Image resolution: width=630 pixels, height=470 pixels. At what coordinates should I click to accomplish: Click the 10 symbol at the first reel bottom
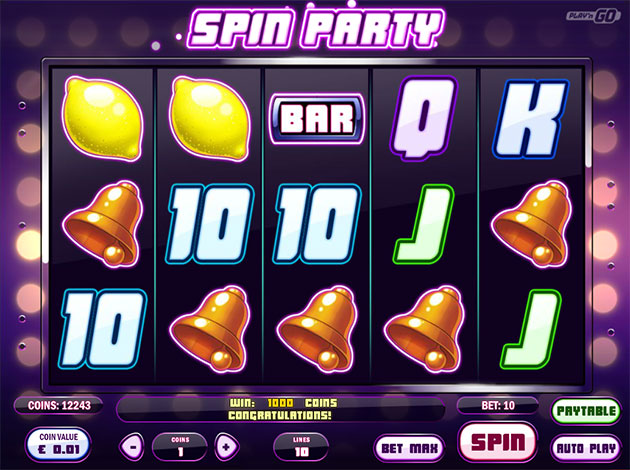pos(103,329)
